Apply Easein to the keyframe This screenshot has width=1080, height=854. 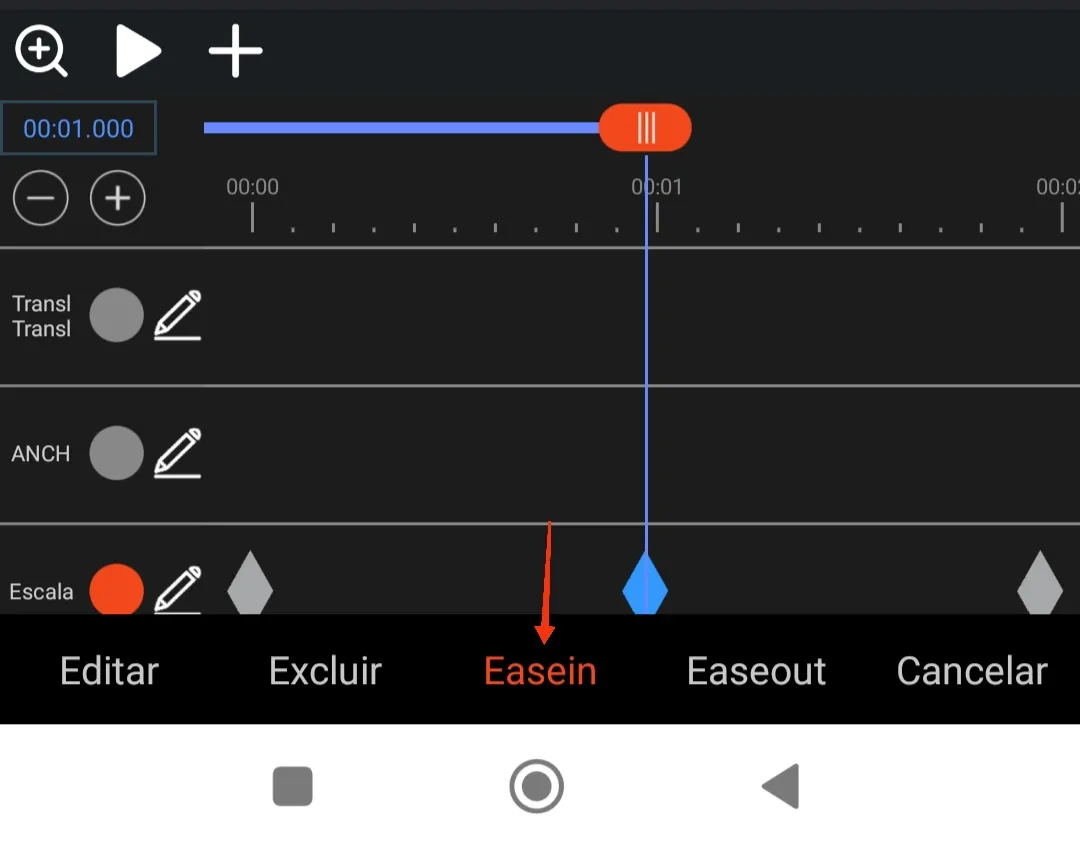tap(540, 671)
